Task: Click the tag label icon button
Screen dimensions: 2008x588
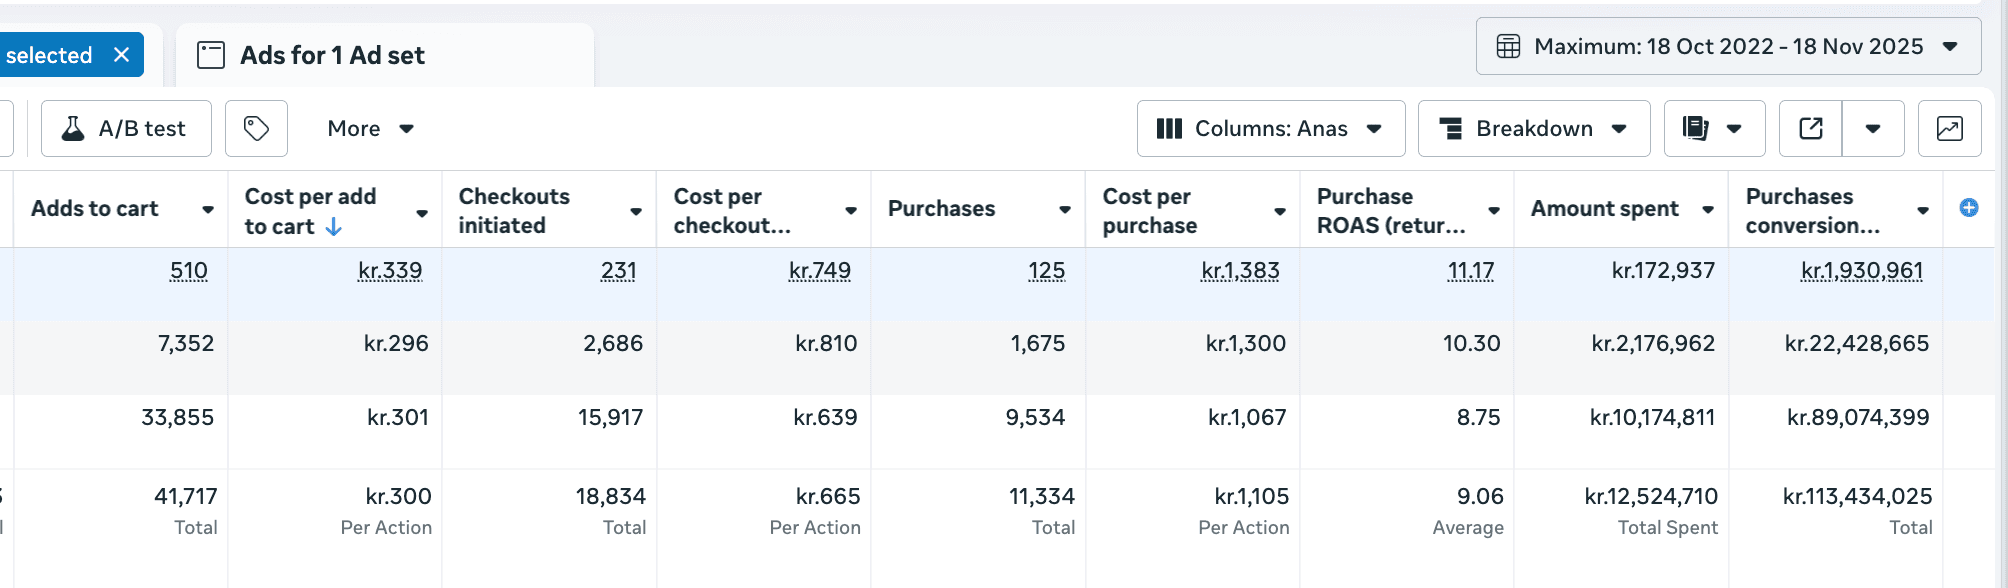Action: (256, 129)
